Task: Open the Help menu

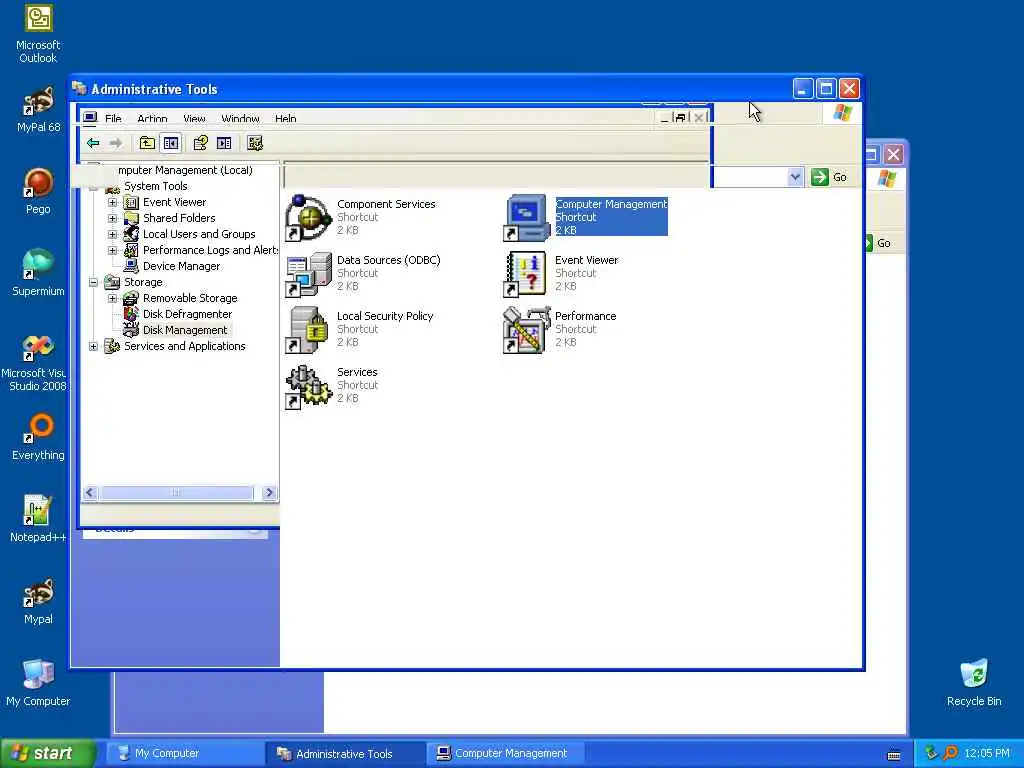Action: pyautogui.click(x=285, y=118)
